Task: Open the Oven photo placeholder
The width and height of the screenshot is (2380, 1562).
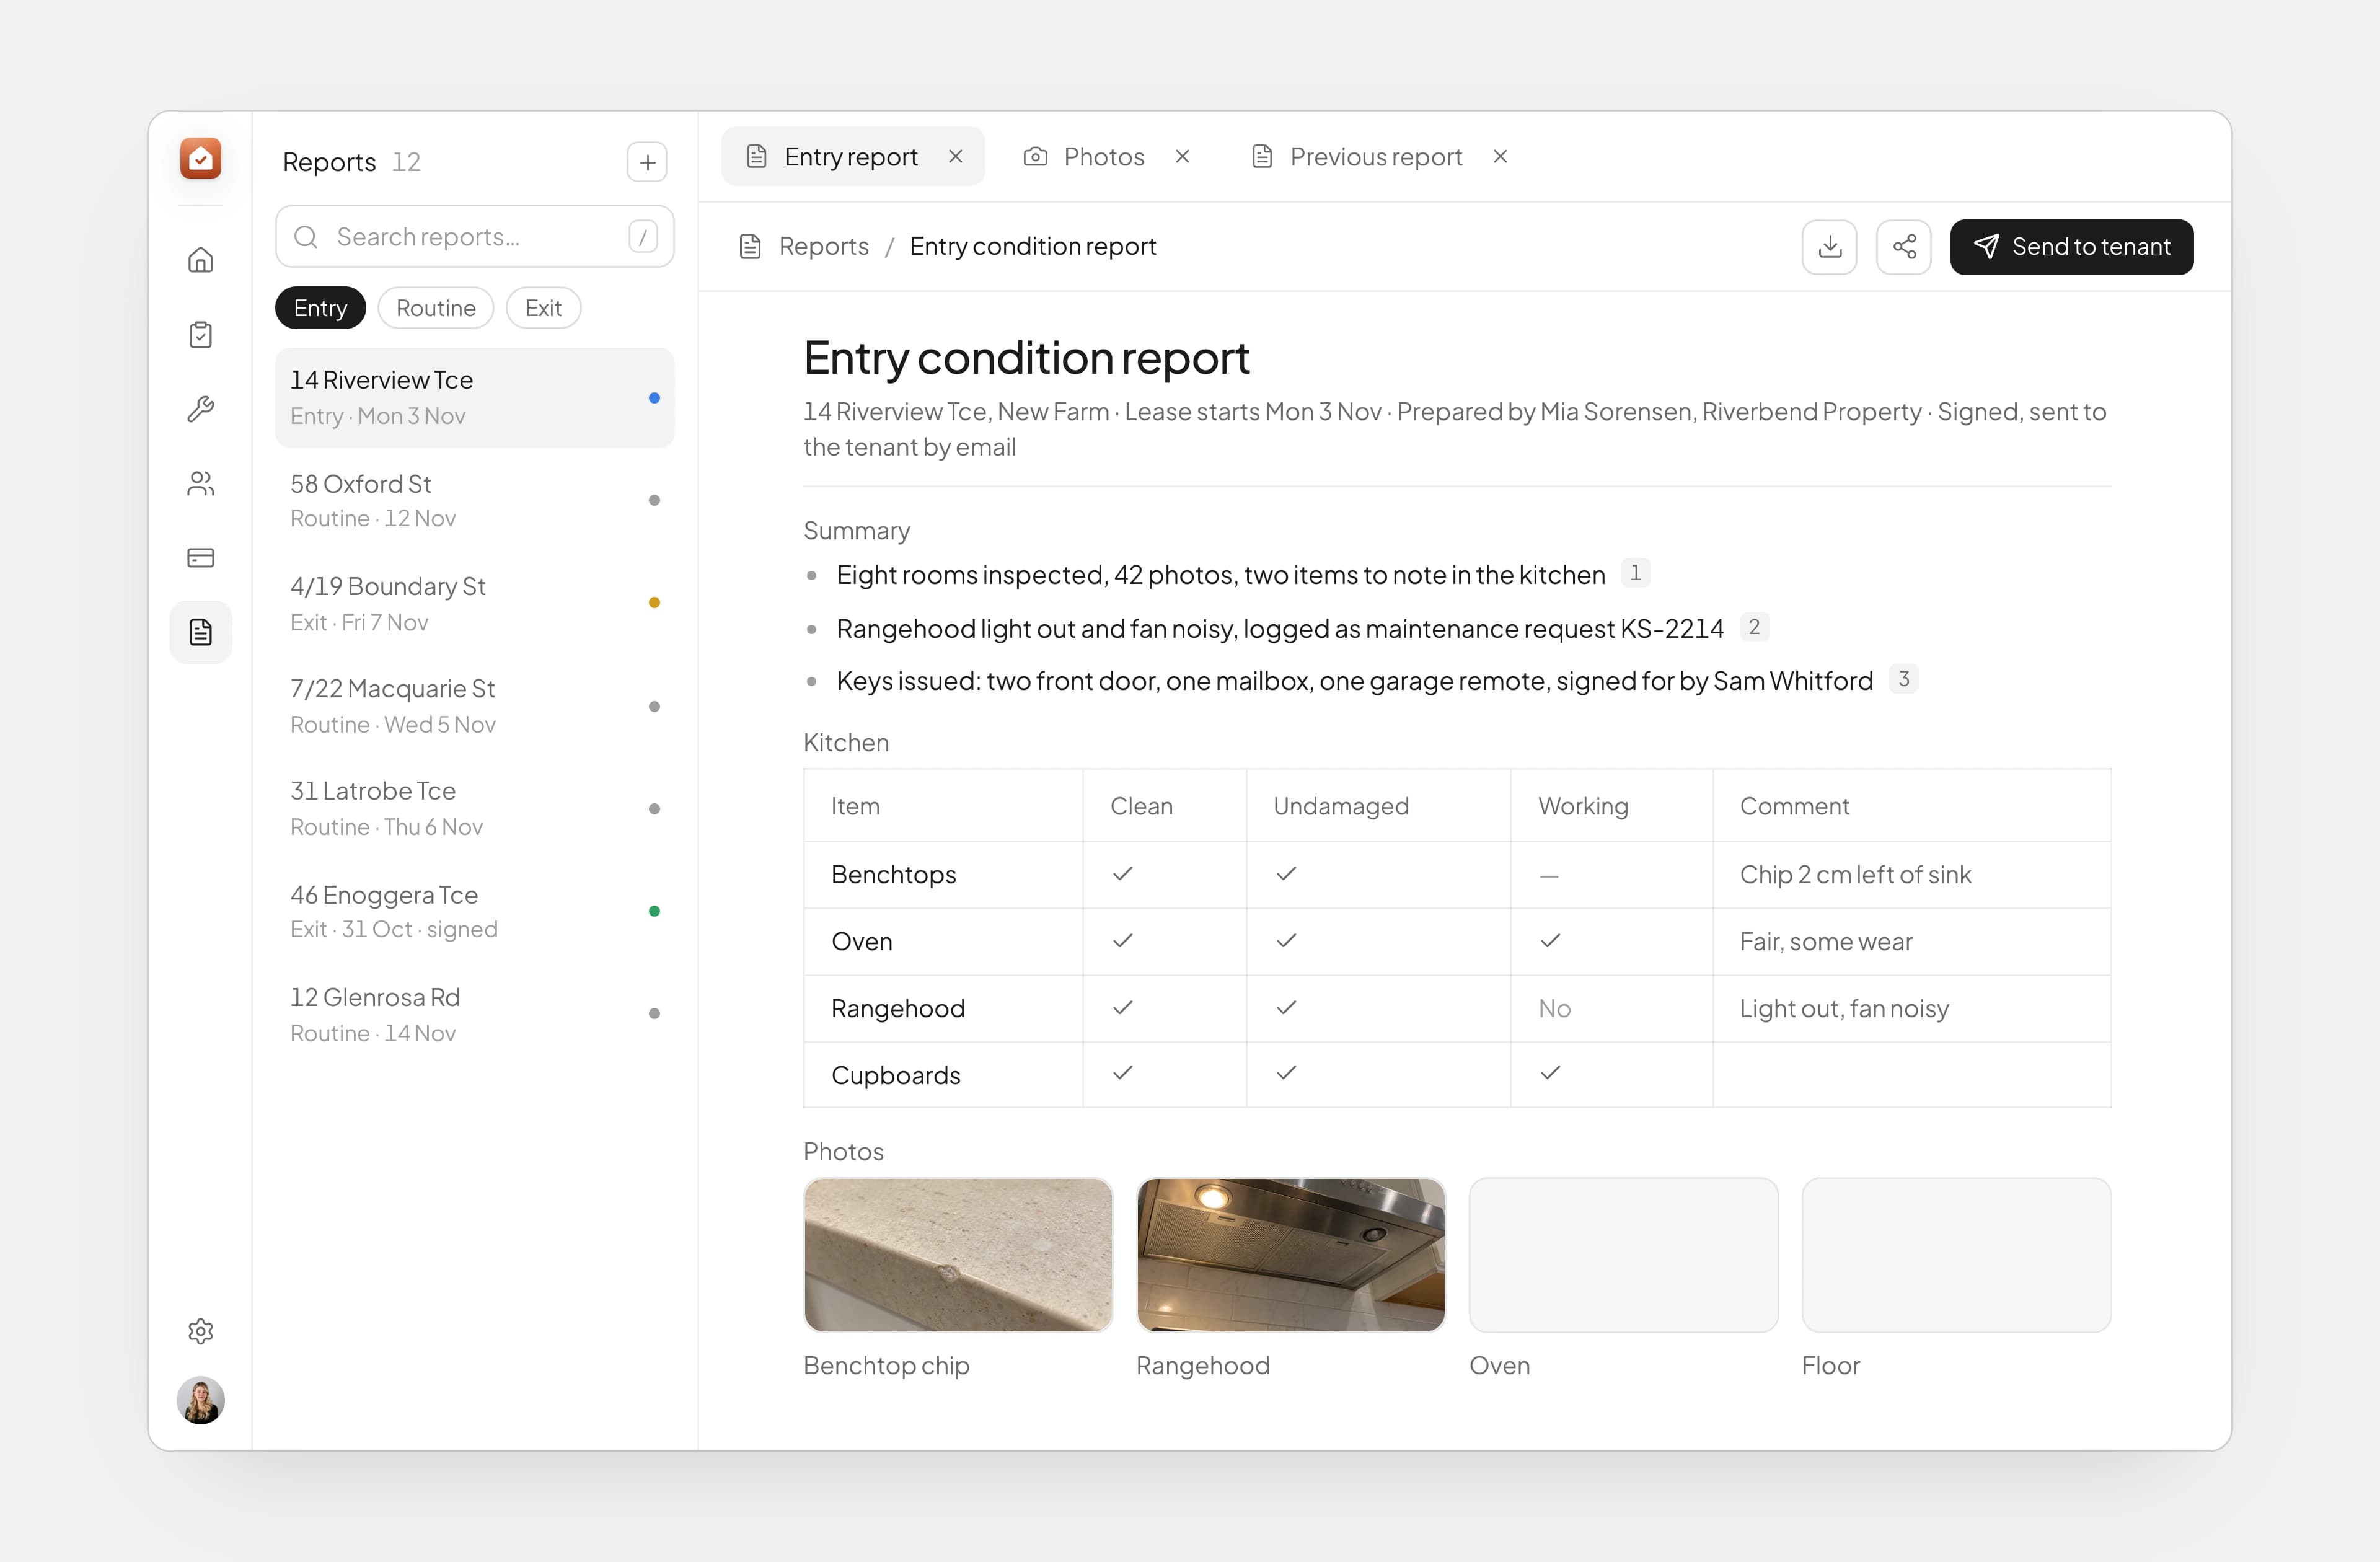Action: (1623, 1254)
